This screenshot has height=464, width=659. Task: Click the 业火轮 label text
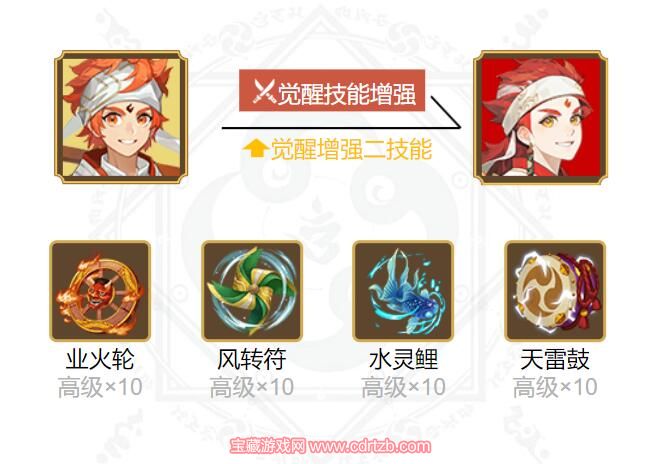[x=100, y=360]
